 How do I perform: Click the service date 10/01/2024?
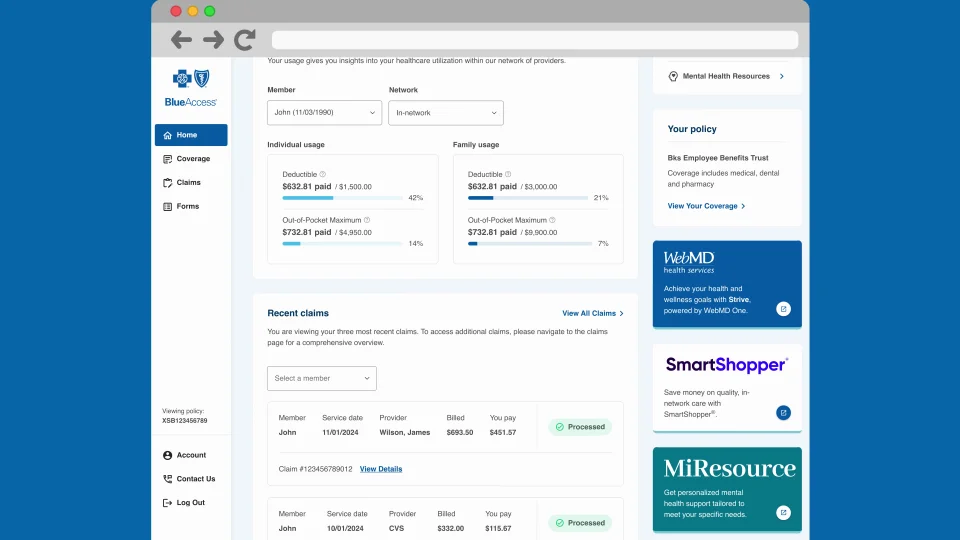(x=345, y=528)
